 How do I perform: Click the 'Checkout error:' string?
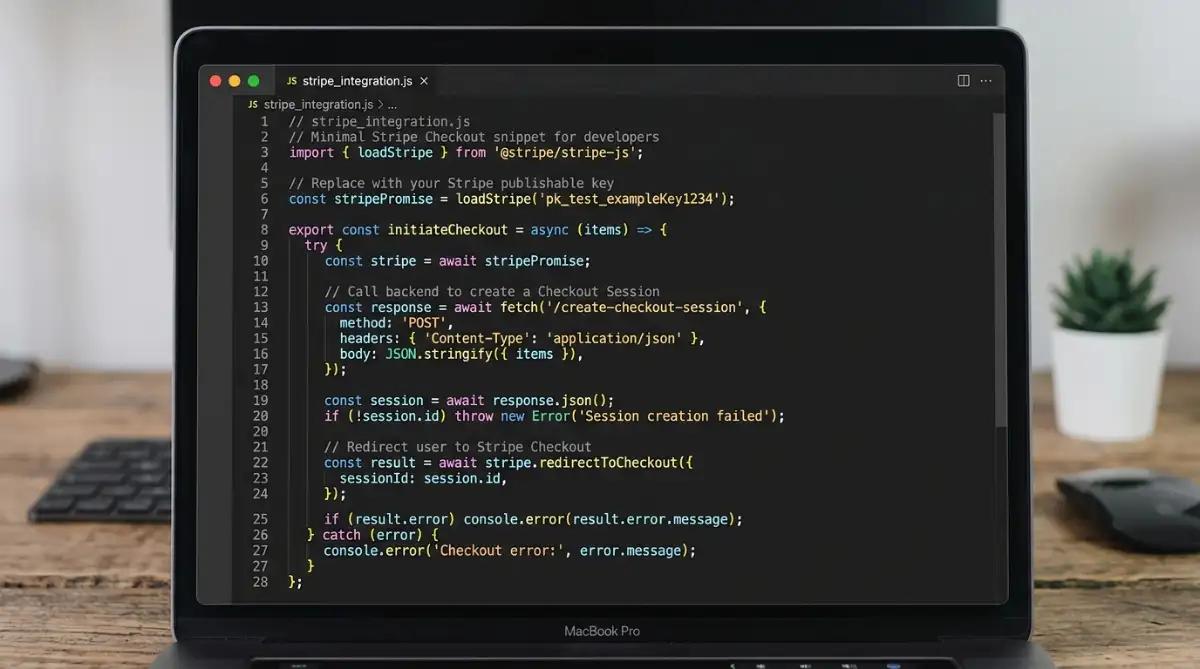coord(499,550)
